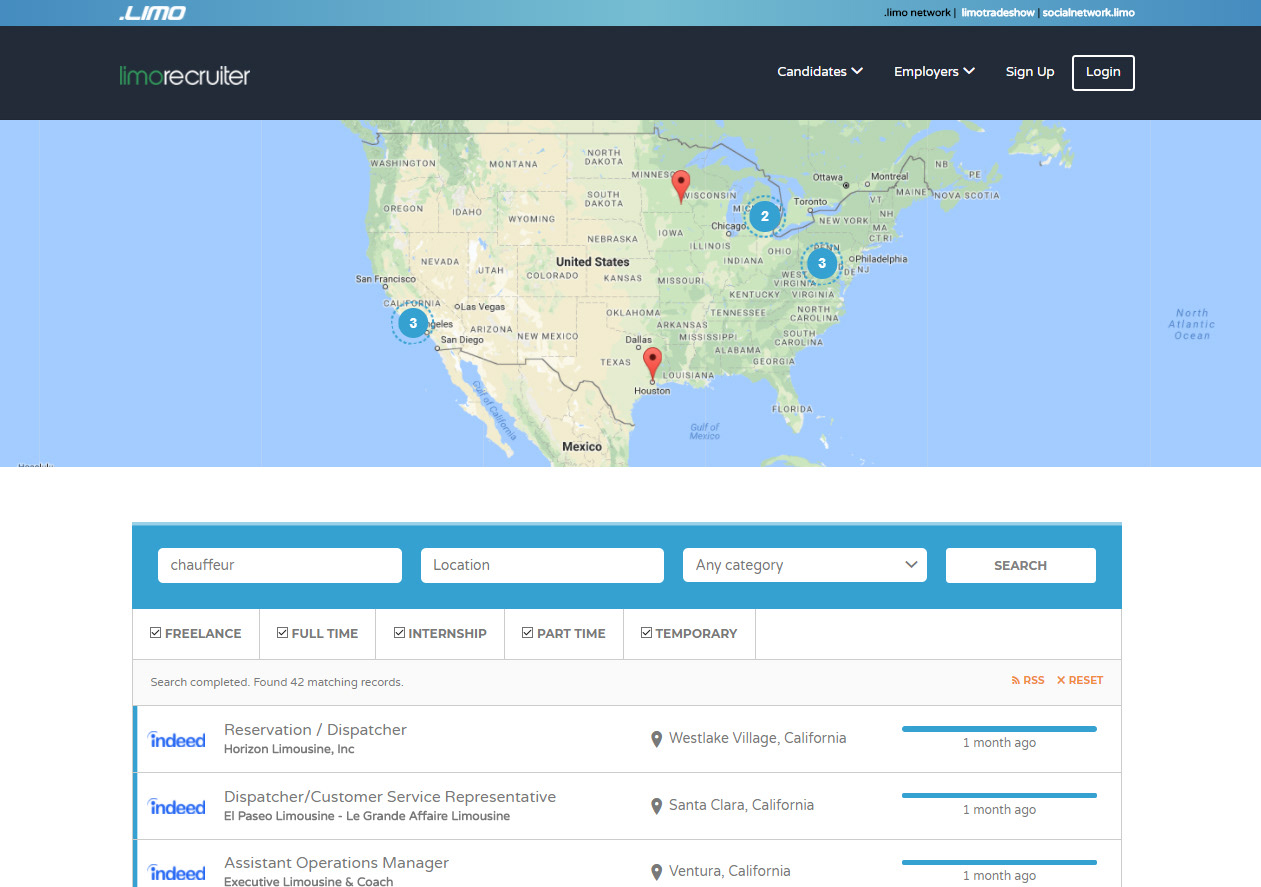Toggle the Part Time checkbox
Image resolution: width=1261 pixels, height=887 pixels.
(x=528, y=633)
